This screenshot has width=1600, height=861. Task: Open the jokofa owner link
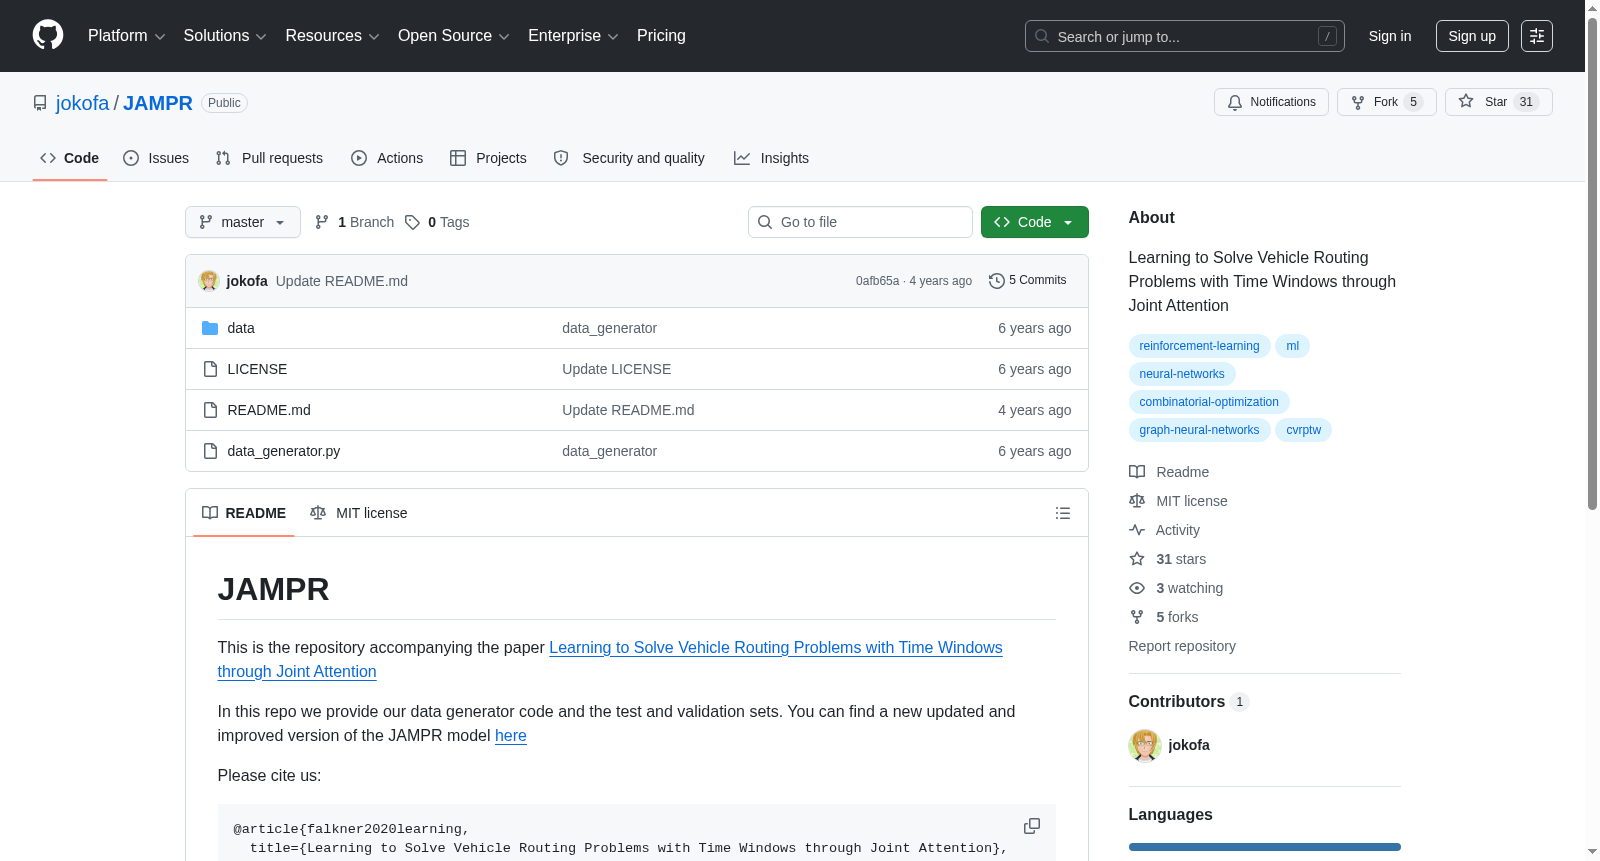pos(82,103)
